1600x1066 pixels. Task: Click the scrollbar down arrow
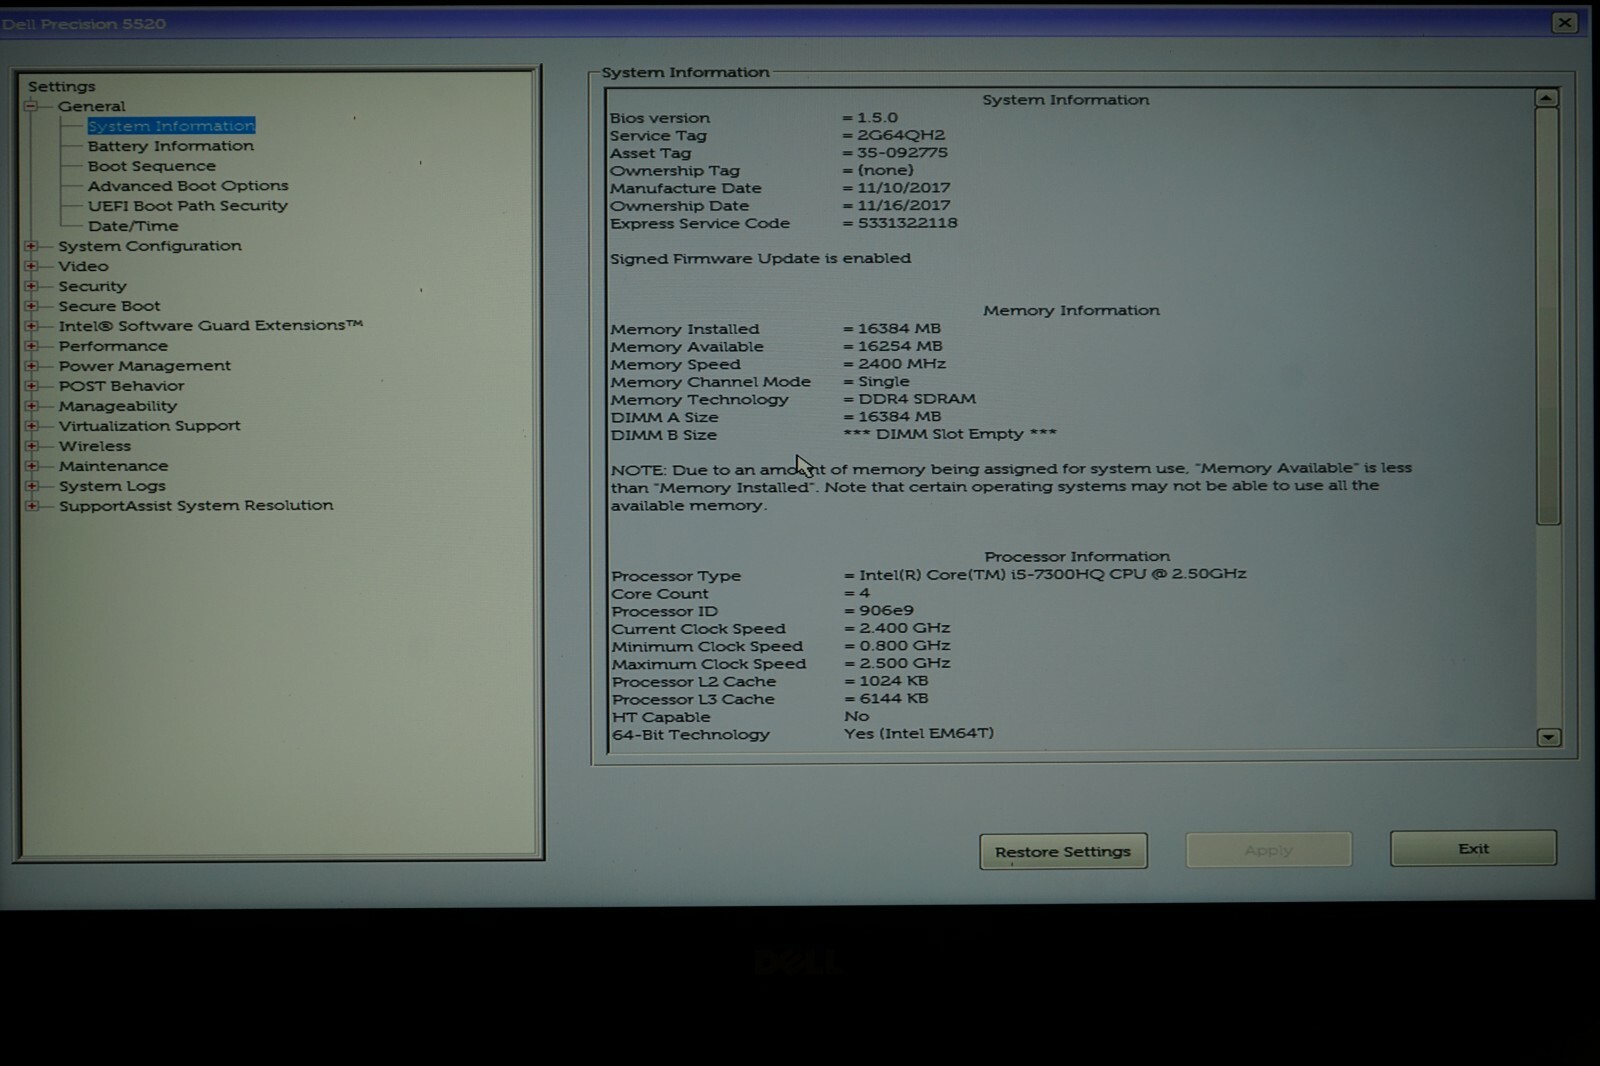pos(1548,737)
